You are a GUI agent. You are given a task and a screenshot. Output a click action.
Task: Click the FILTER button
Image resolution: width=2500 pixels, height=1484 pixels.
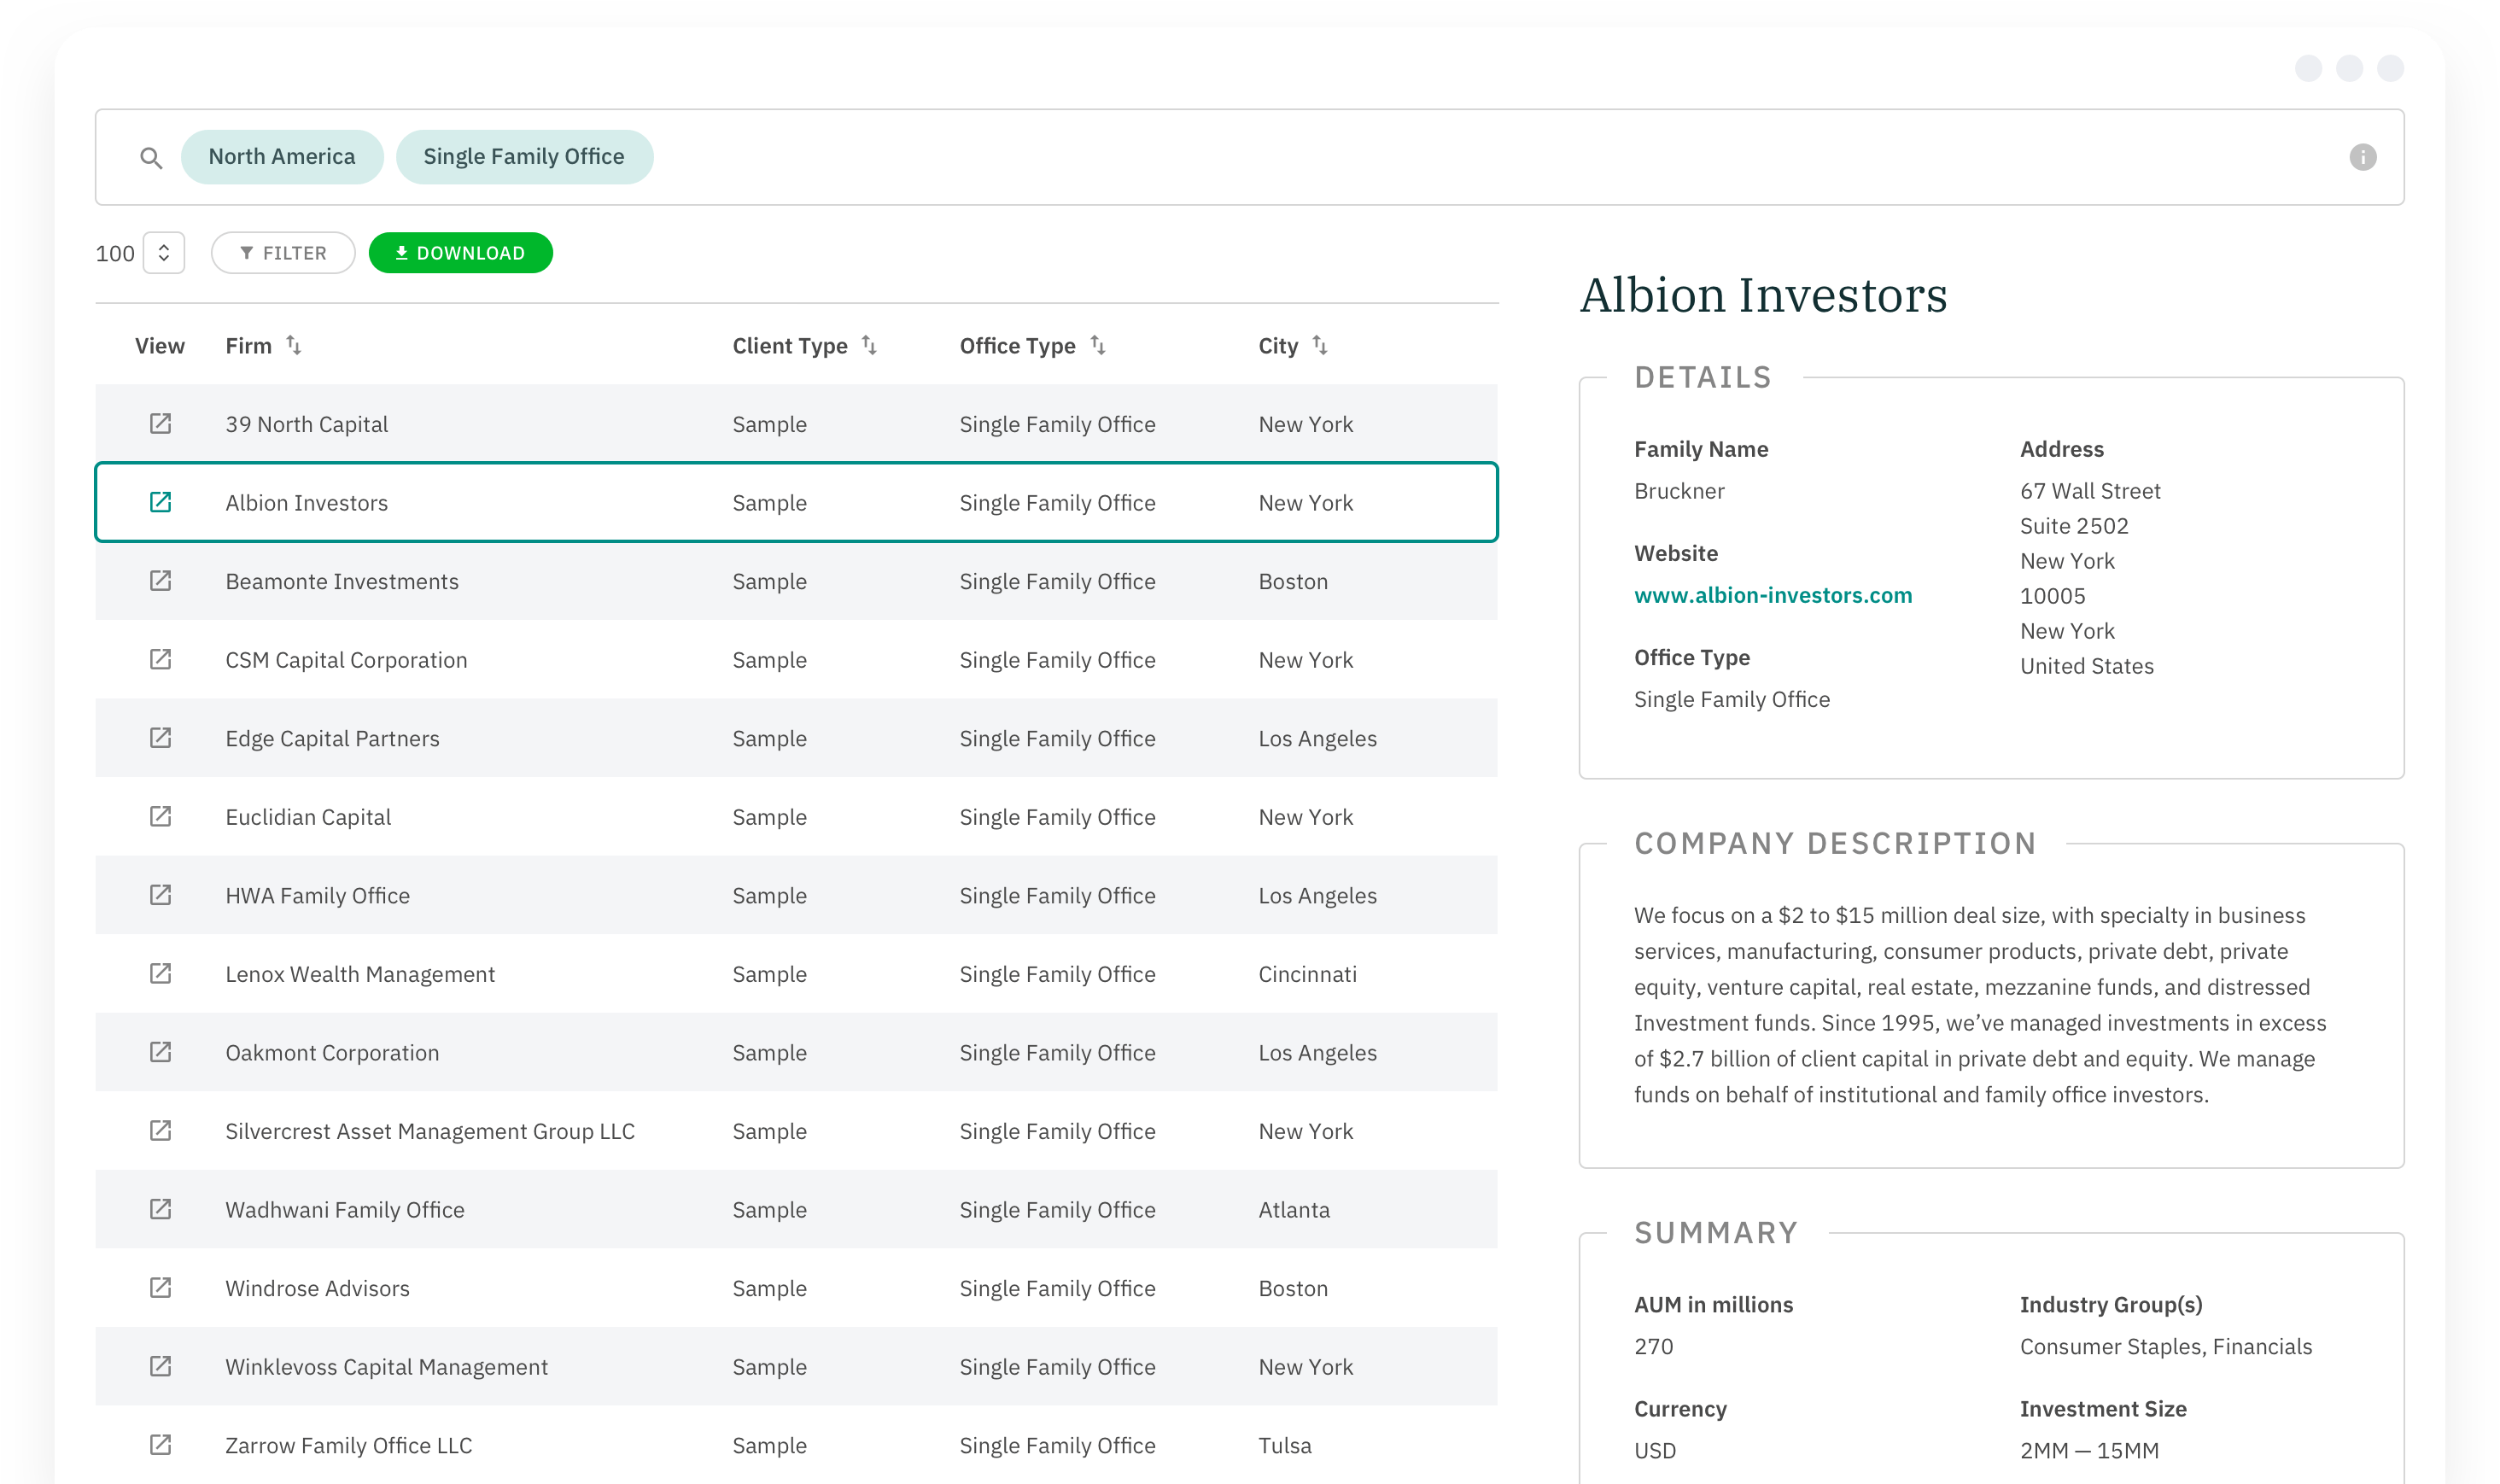coord(283,253)
